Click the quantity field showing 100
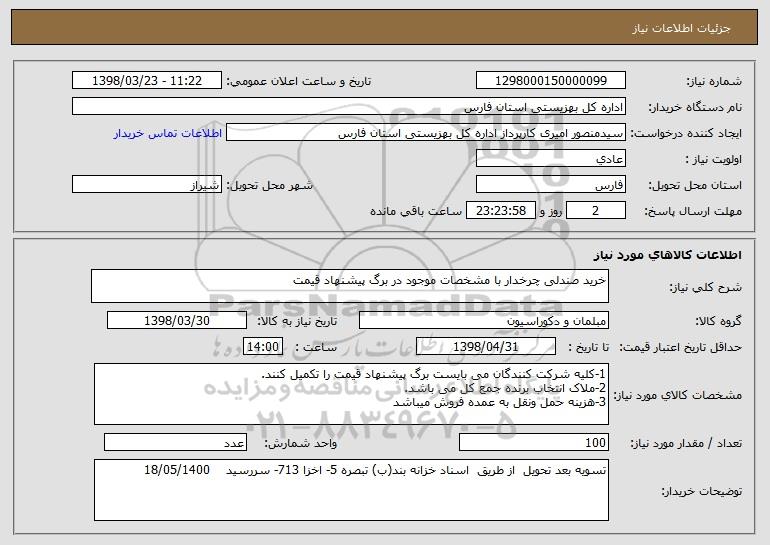This screenshot has height=545, width=770. pyautogui.click(x=534, y=442)
